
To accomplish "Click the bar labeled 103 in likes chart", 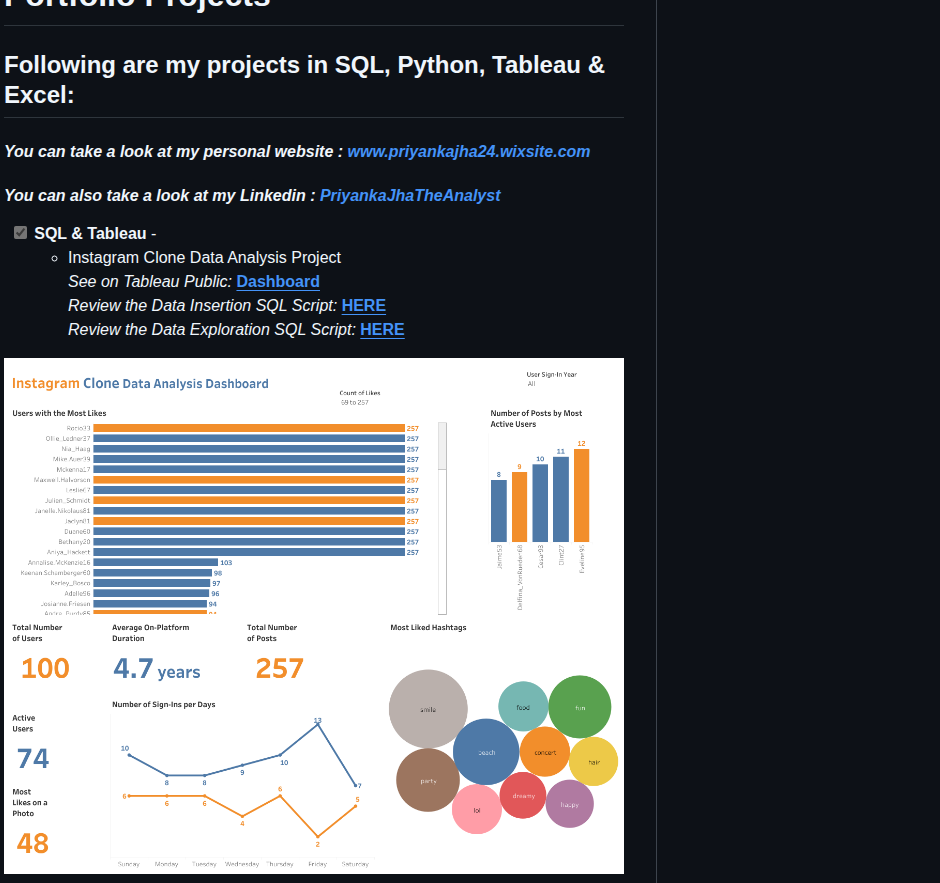I will 155,562.
